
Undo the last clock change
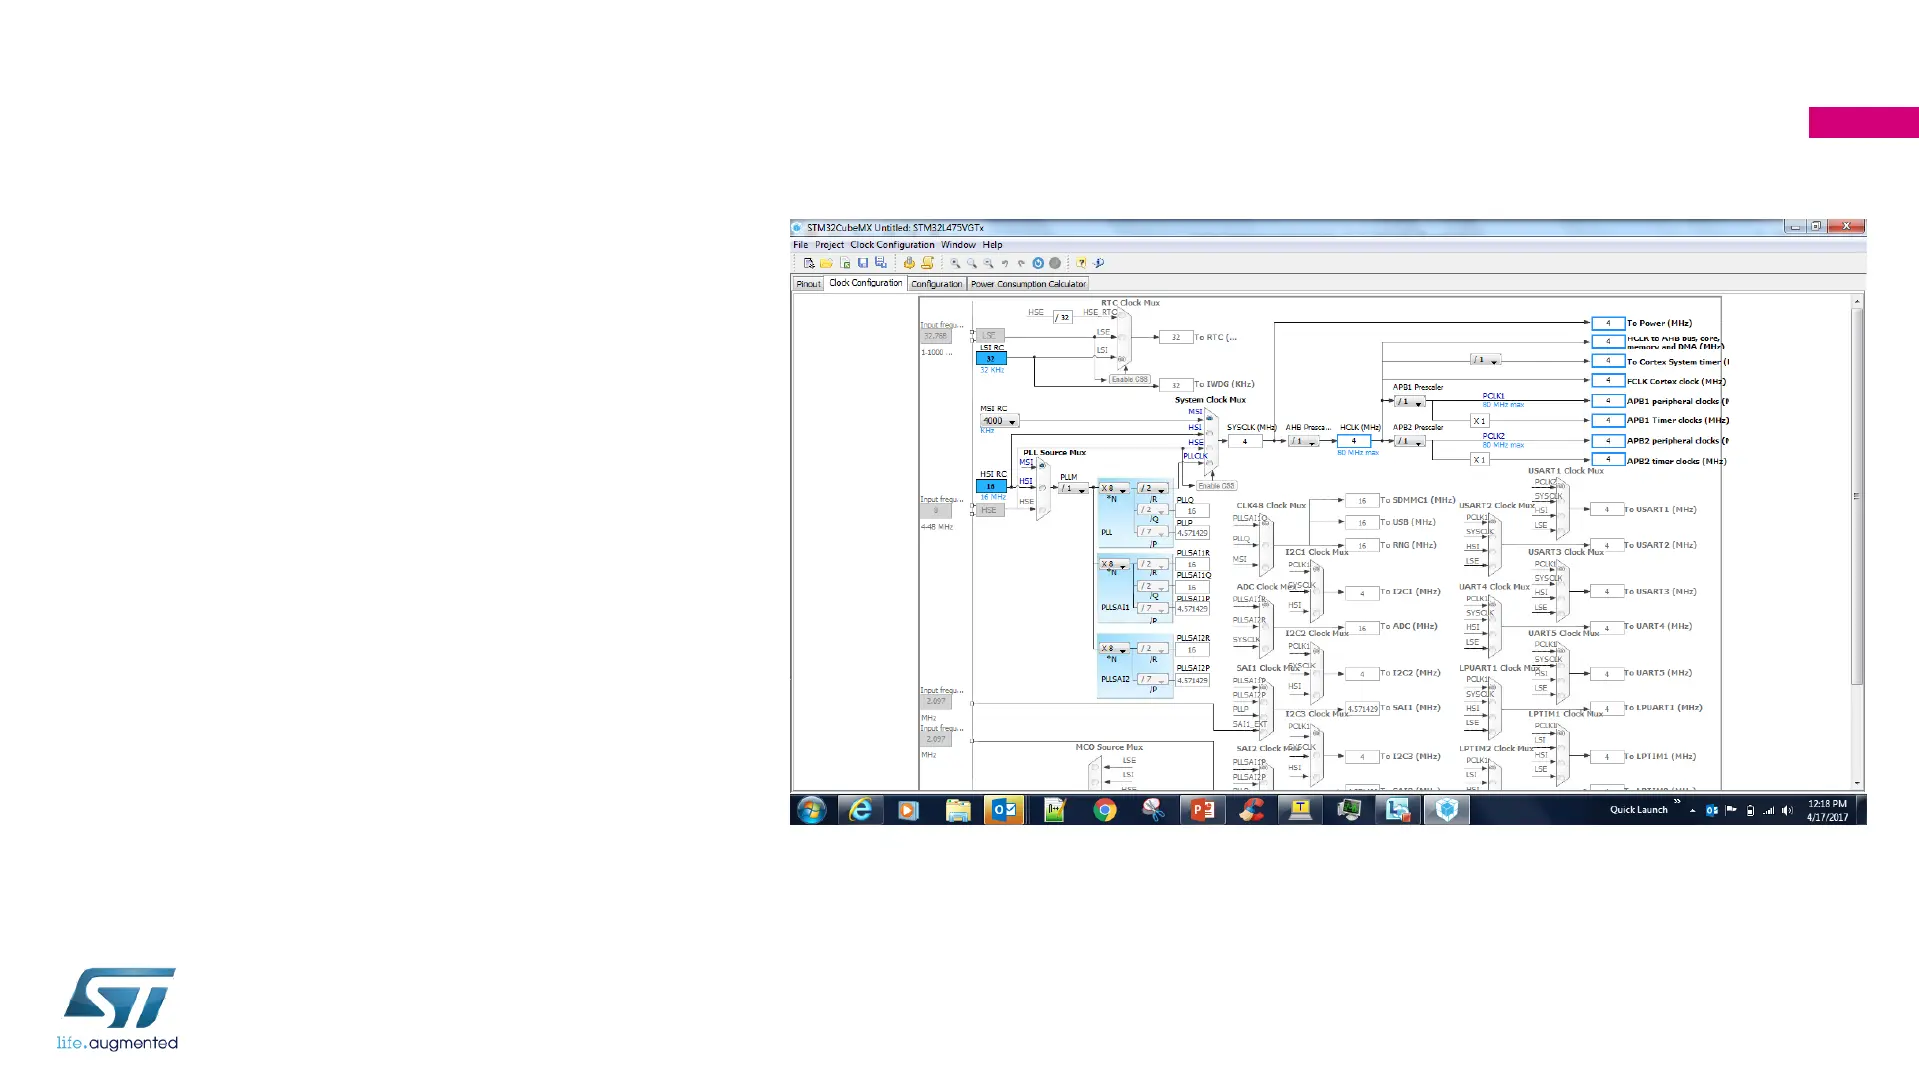pos(1005,263)
